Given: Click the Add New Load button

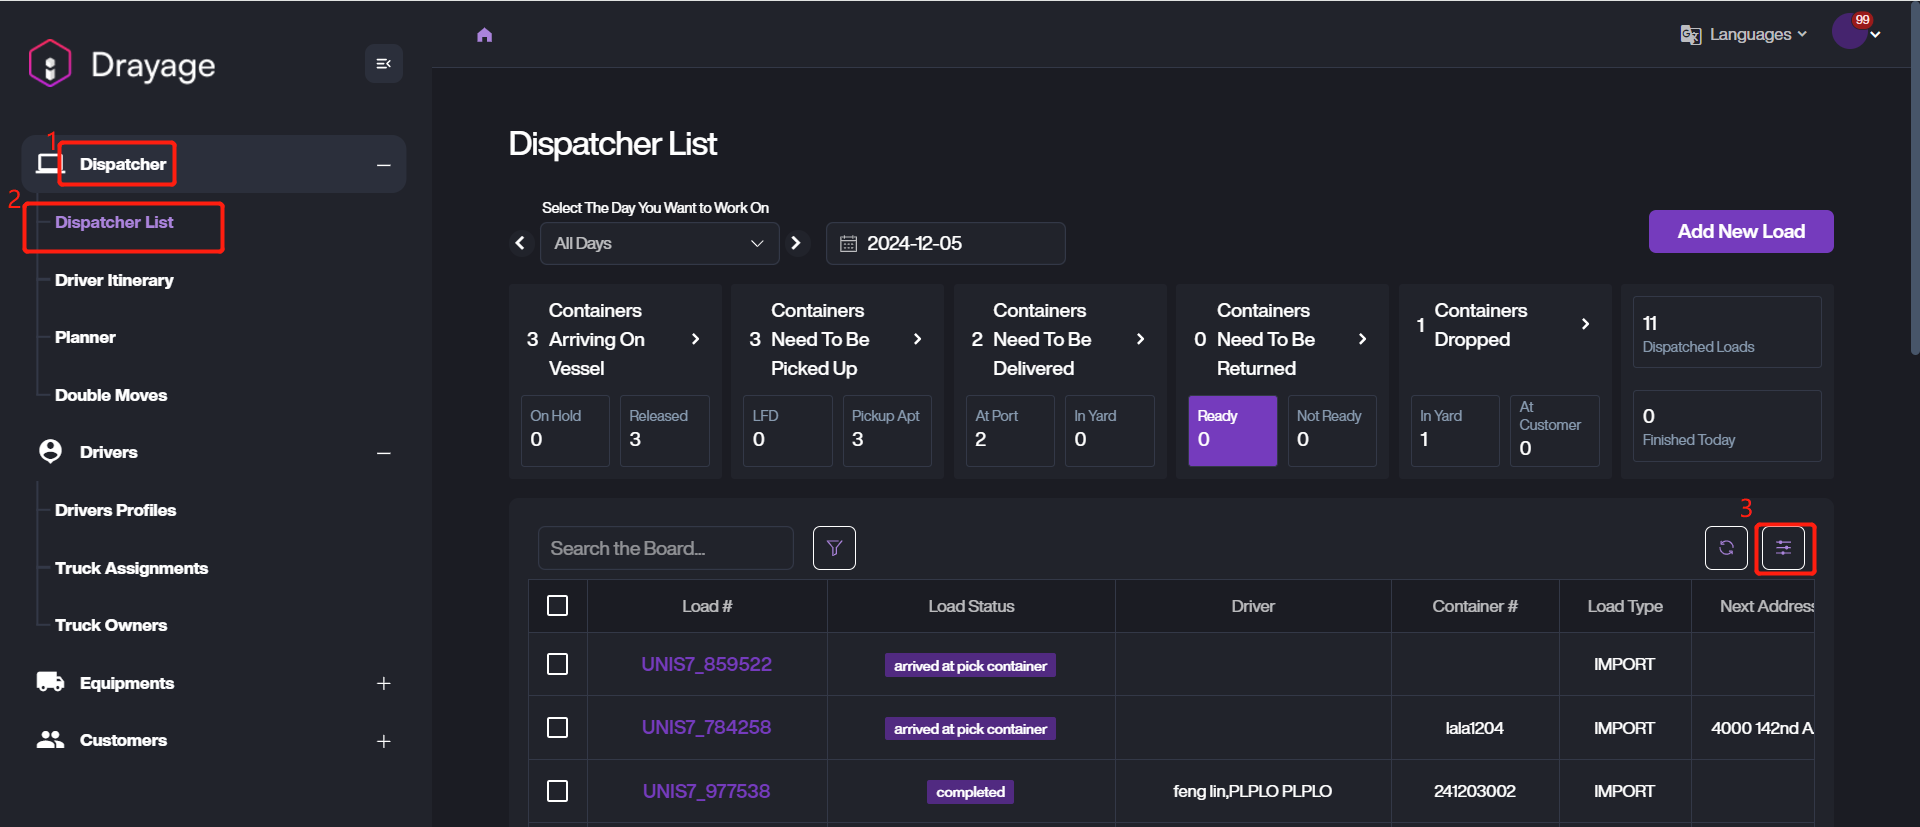Looking at the screenshot, I should (1740, 232).
